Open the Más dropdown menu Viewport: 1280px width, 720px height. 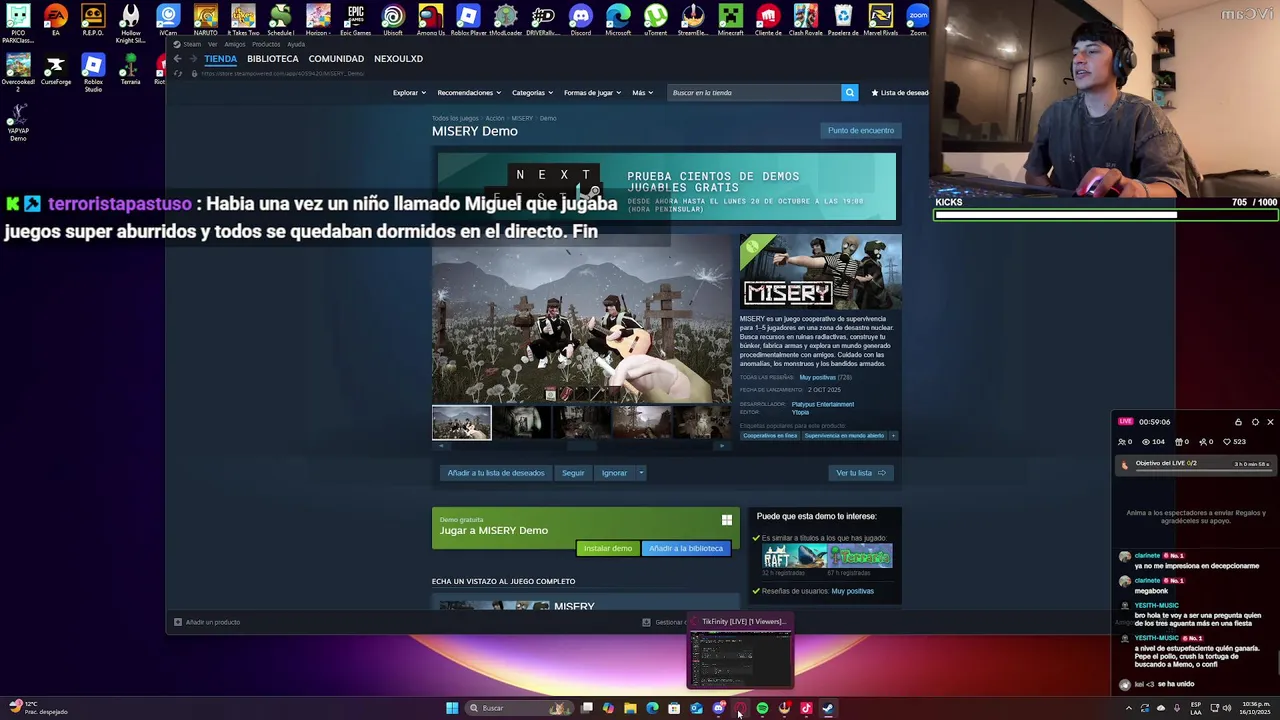642,93
